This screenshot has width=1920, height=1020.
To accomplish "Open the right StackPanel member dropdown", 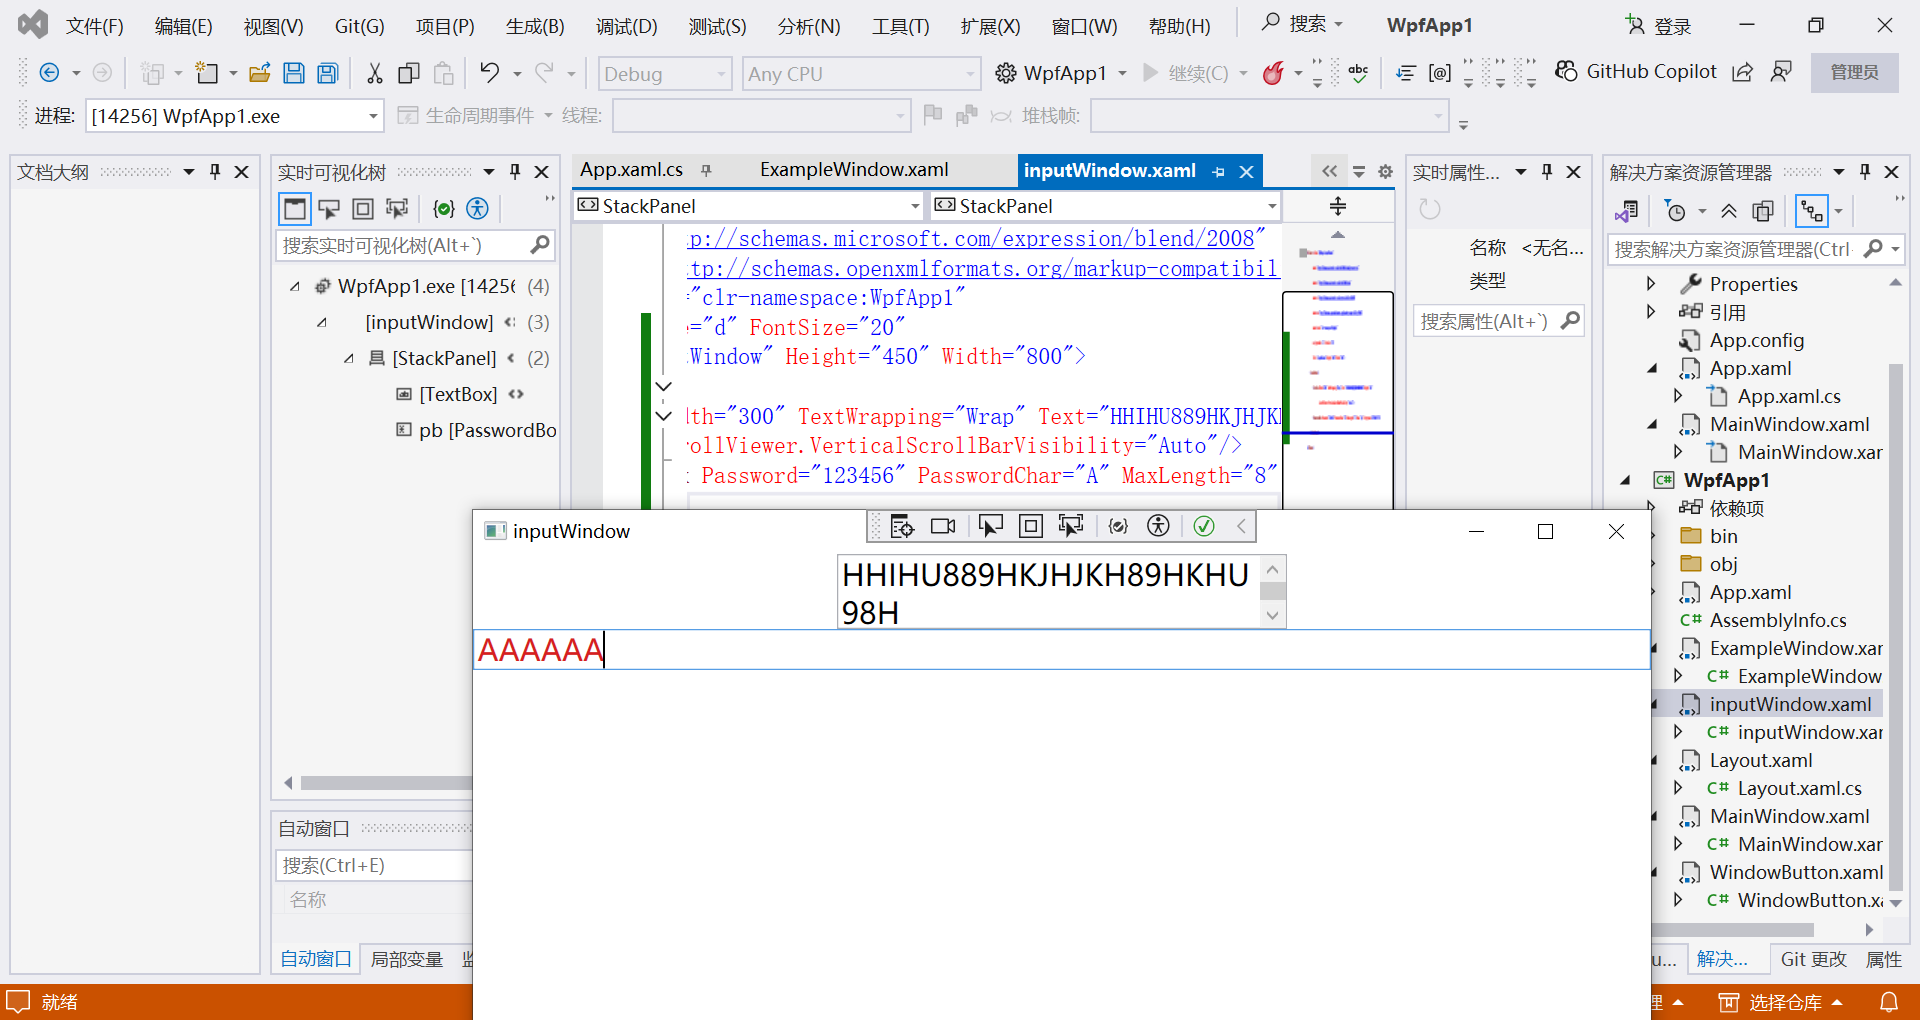I will (1106, 206).
